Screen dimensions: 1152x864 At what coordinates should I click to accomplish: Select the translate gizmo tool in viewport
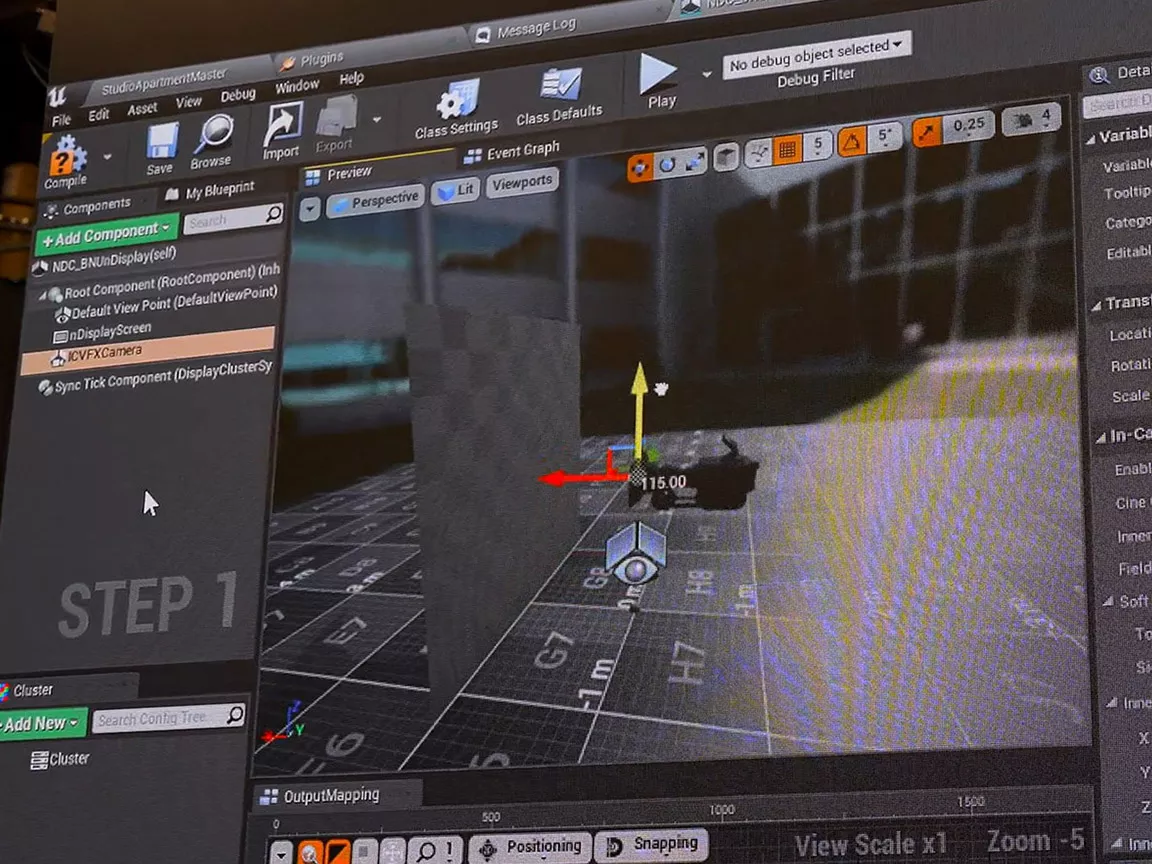640,168
